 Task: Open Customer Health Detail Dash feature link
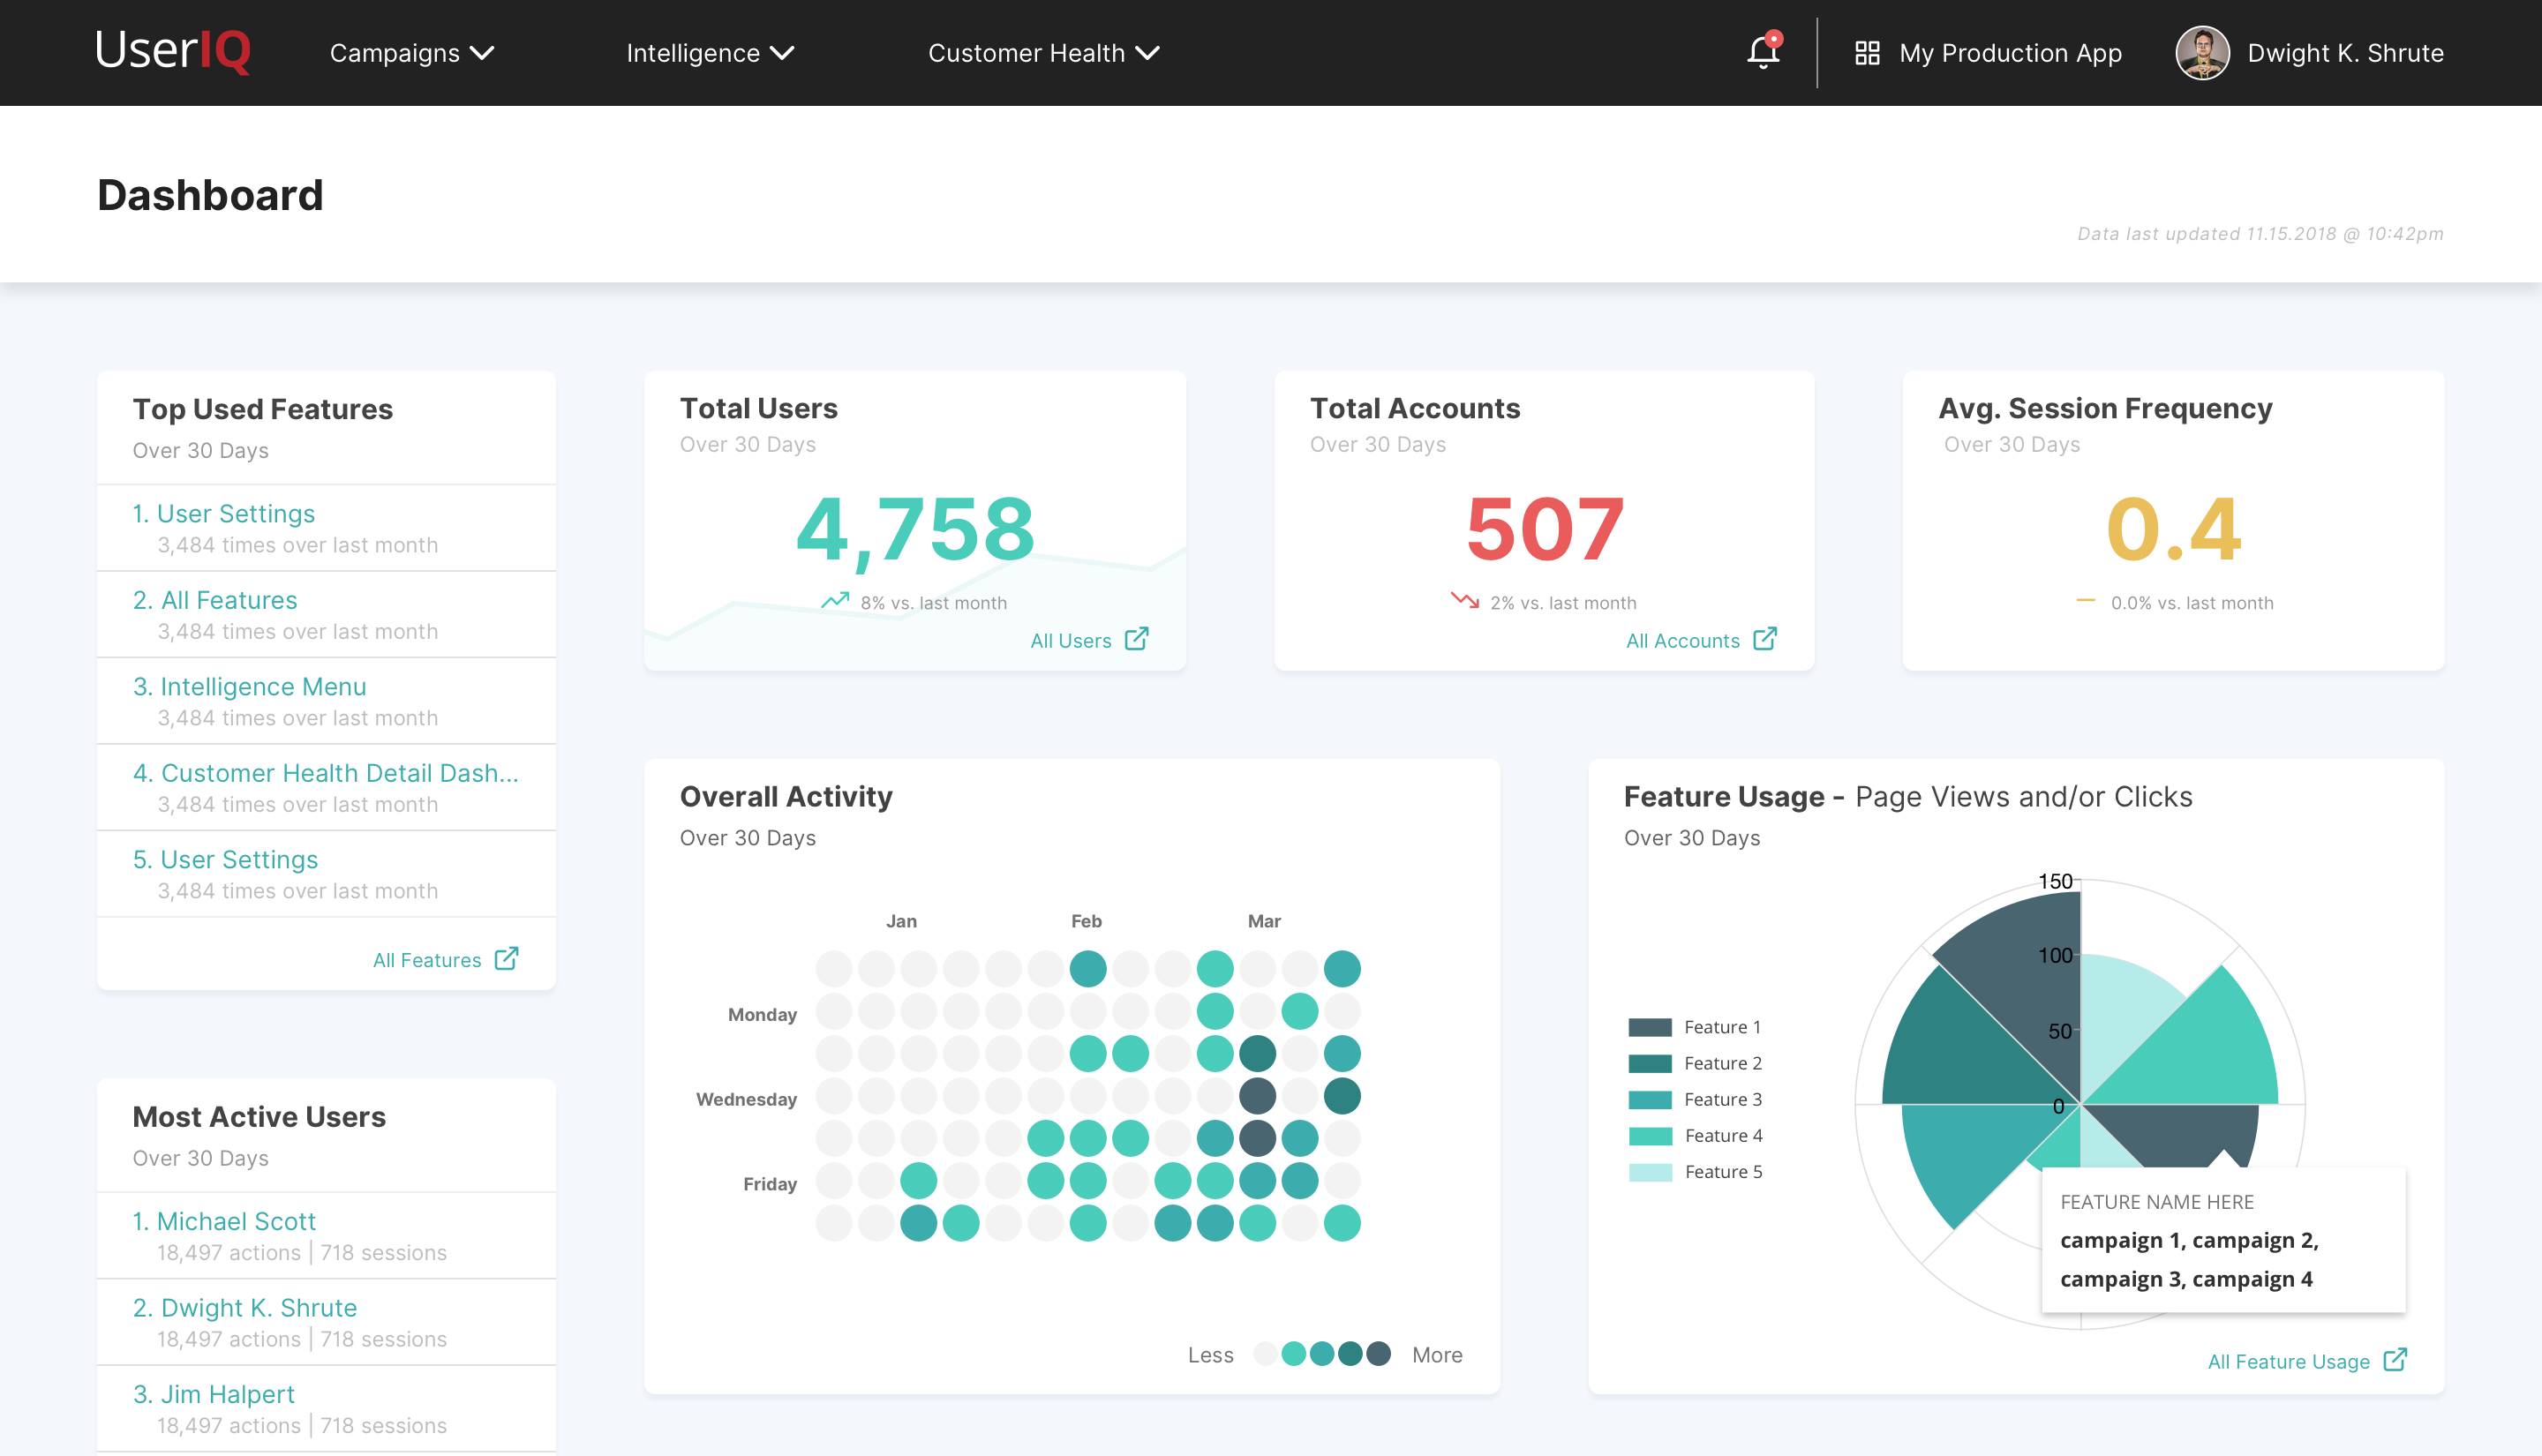pyautogui.click(x=326, y=773)
